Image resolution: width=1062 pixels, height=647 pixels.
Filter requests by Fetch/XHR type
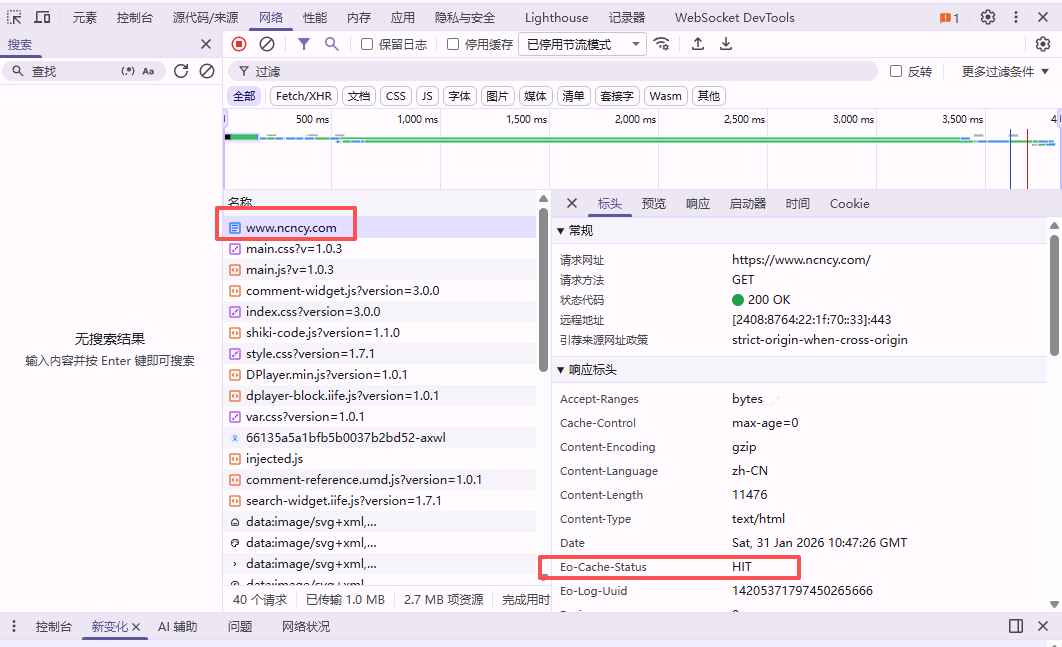point(303,96)
